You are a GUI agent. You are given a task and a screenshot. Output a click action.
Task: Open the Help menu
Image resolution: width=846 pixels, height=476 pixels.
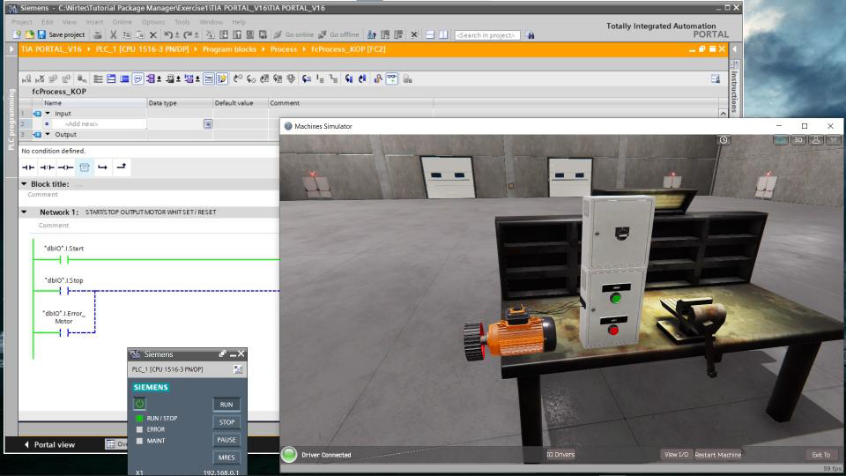pyautogui.click(x=238, y=22)
